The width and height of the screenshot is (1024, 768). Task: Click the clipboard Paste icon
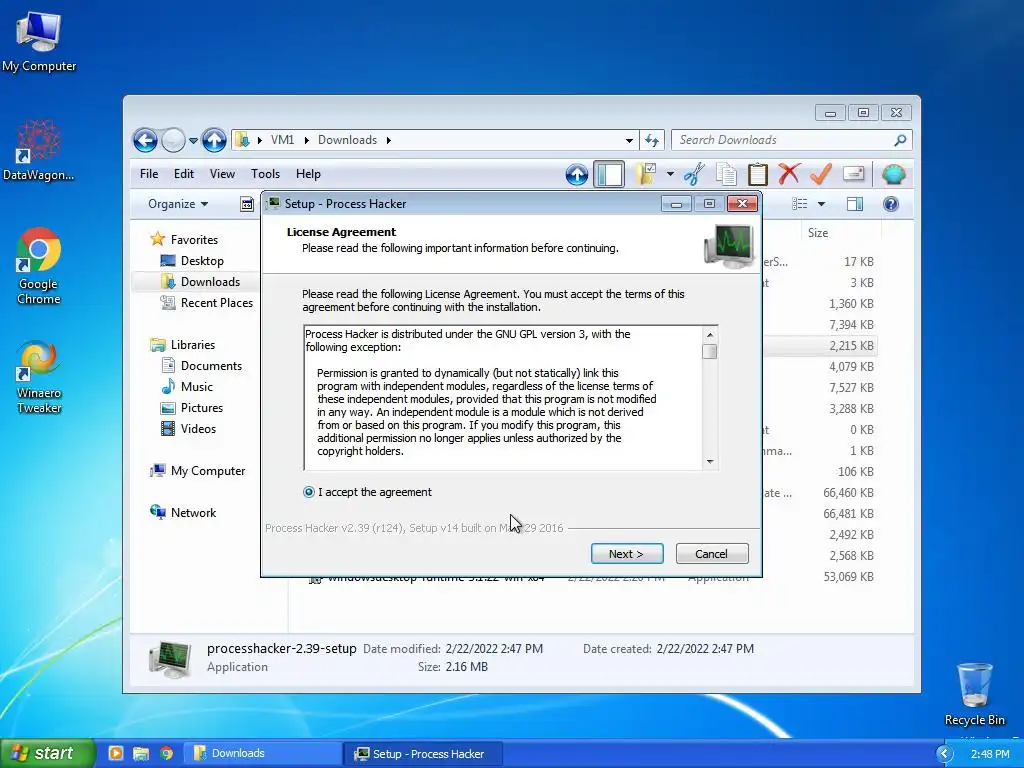[x=757, y=174]
